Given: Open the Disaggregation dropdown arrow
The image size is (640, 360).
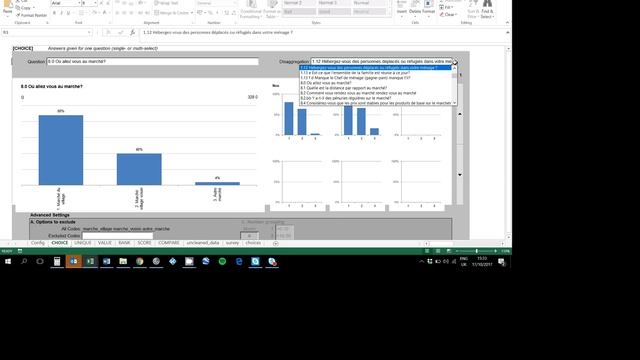Looking at the screenshot, I should [455, 62].
